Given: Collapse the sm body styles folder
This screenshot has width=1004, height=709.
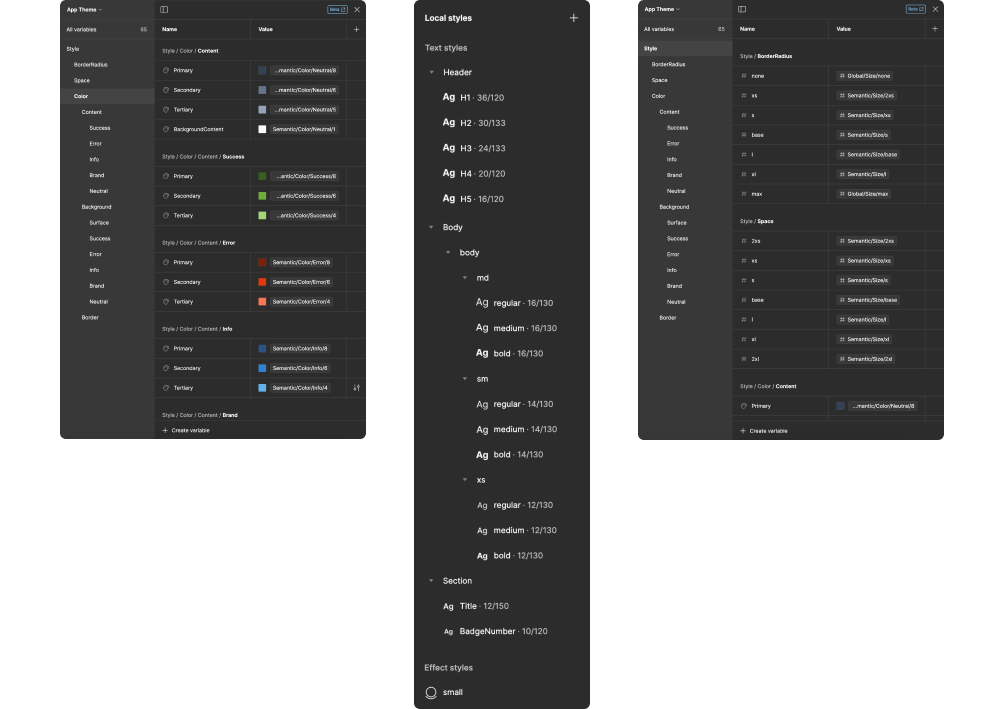Looking at the screenshot, I should pyautogui.click(x=465, y=379).
